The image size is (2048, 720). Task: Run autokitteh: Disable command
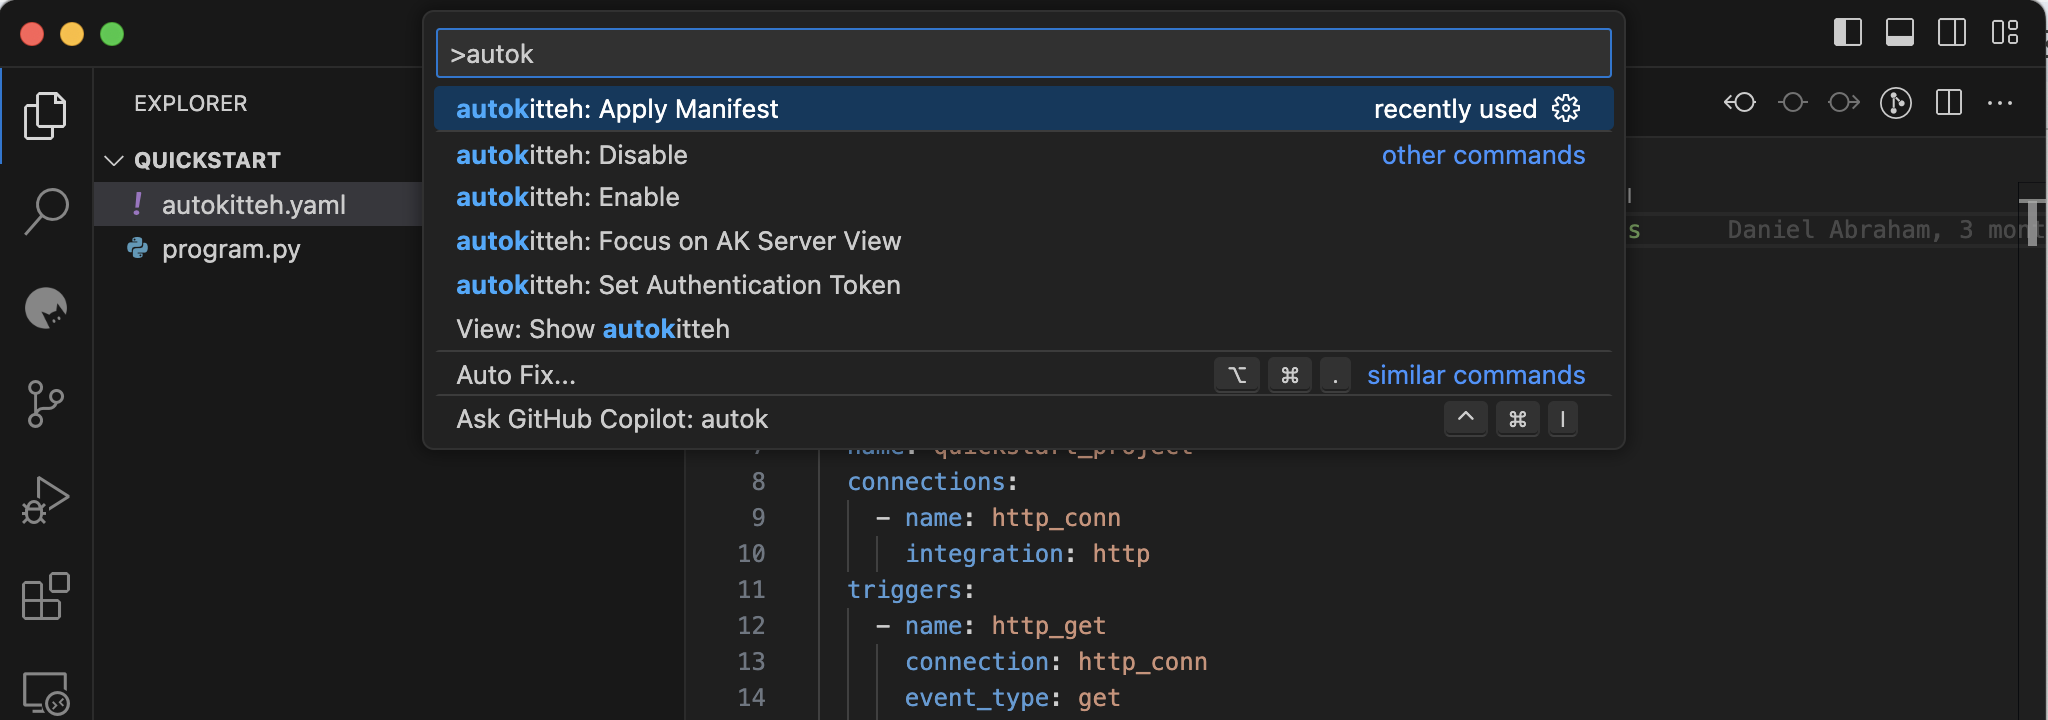1024,155
